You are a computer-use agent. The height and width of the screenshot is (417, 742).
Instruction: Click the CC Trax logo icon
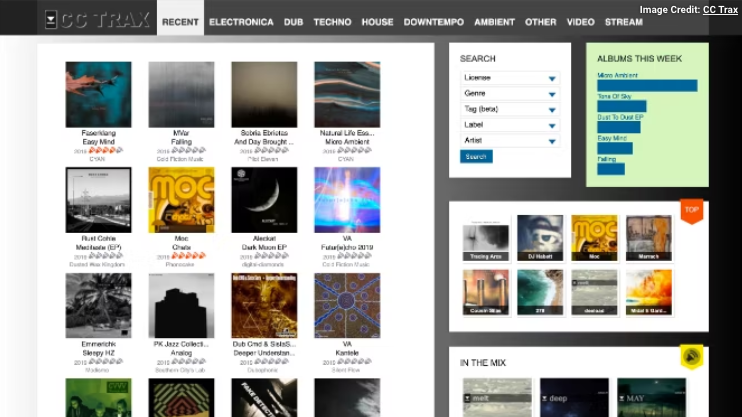click(51, 20)
